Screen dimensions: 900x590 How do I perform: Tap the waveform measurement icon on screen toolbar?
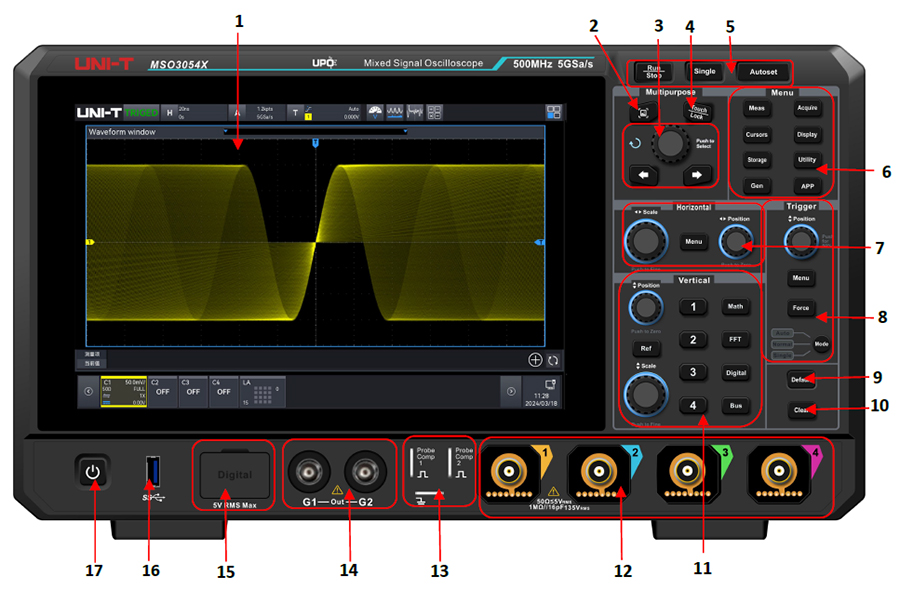[x=394, y=112]
